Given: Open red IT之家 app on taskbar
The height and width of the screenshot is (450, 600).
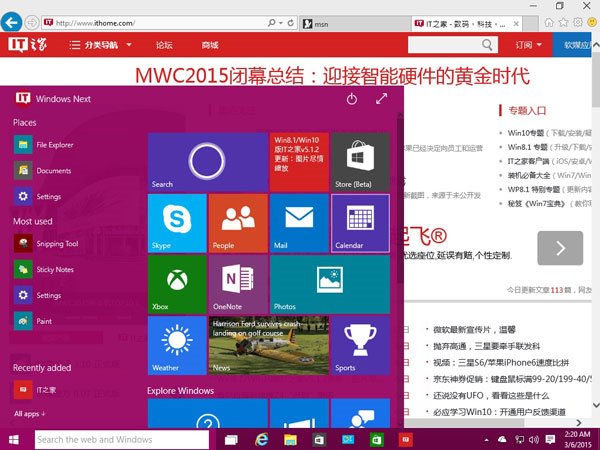Looking at the screenshot, I should coord(405,440).
